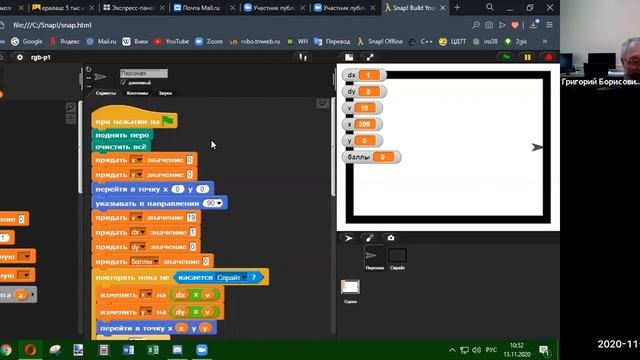
Task: Edit the sprite name field Персонаж
Action: (144, 73)
